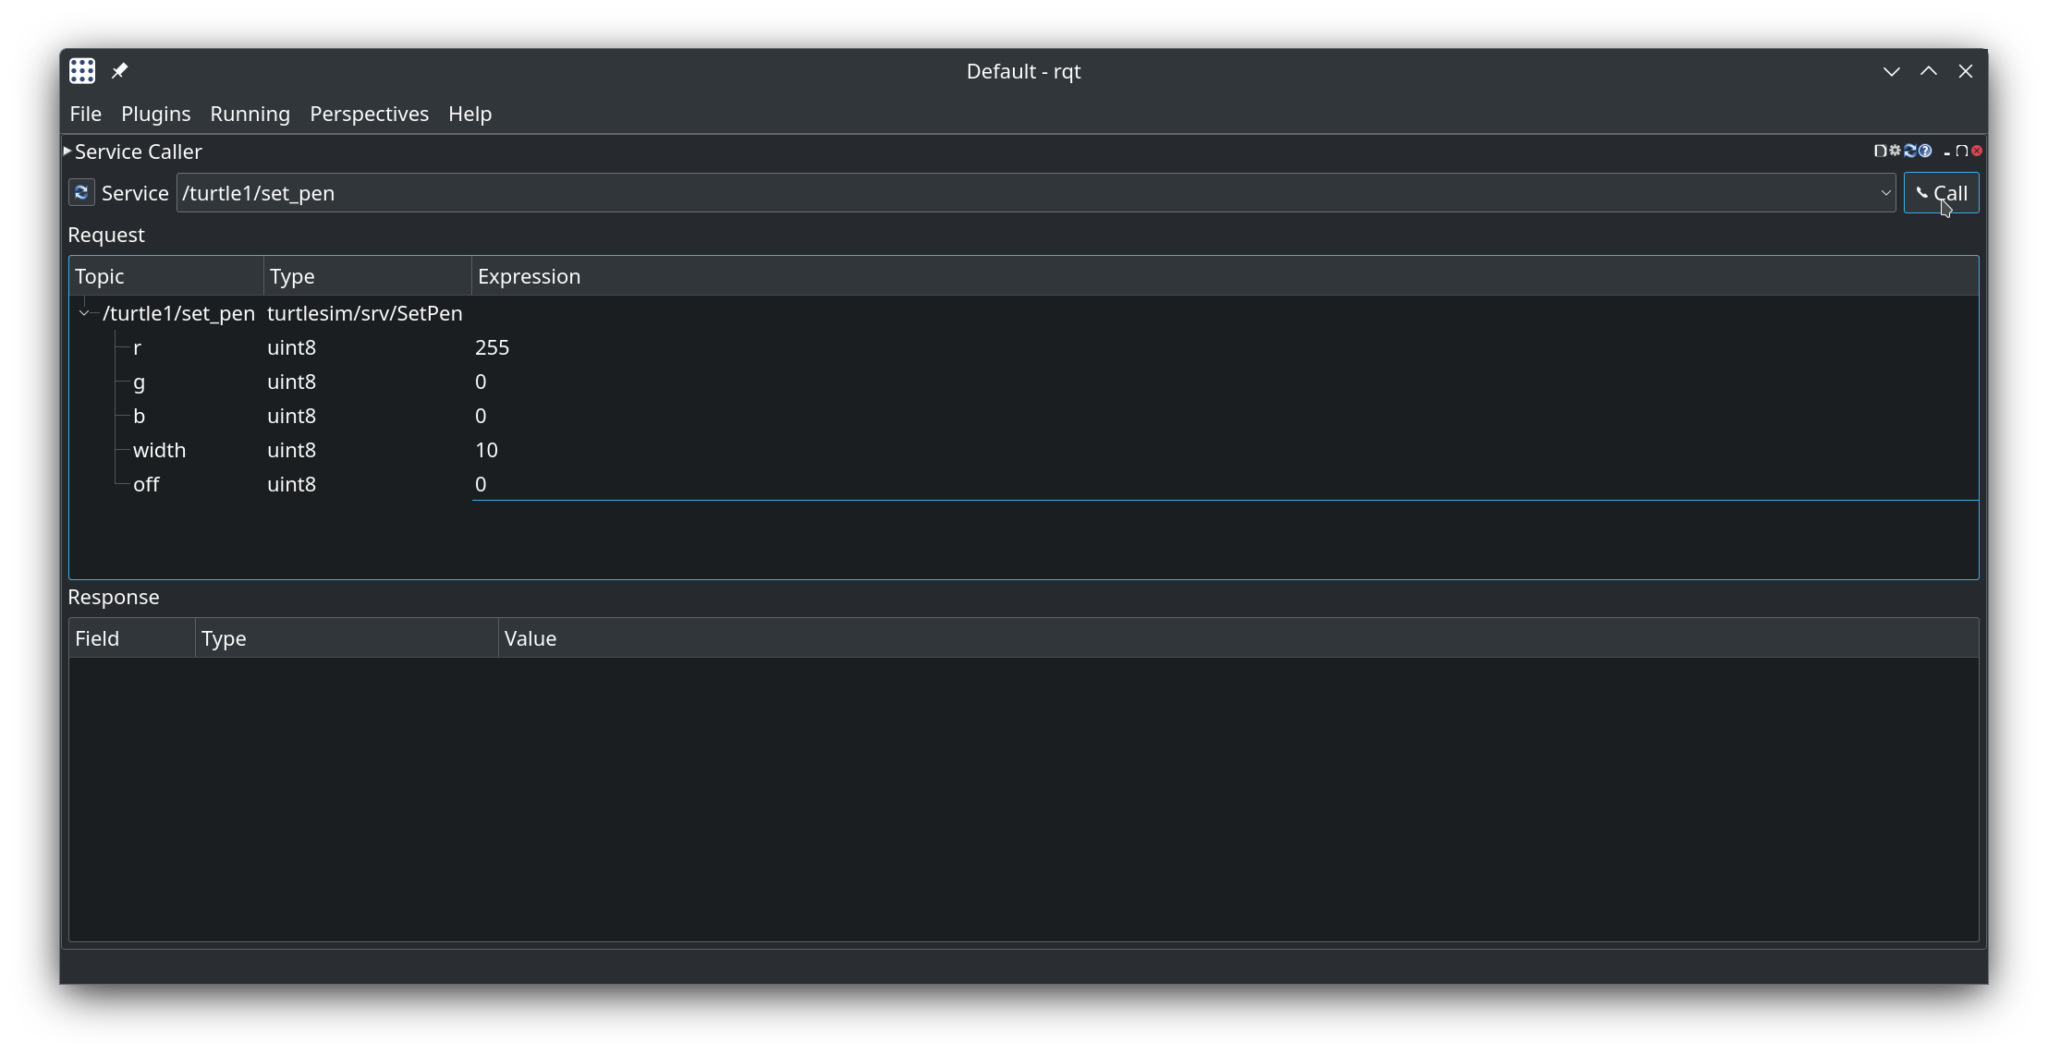Screen dimensions: 2048x1055
Task: Collapse the rqt window with the down chevron
Action: tap(1891, 71)
